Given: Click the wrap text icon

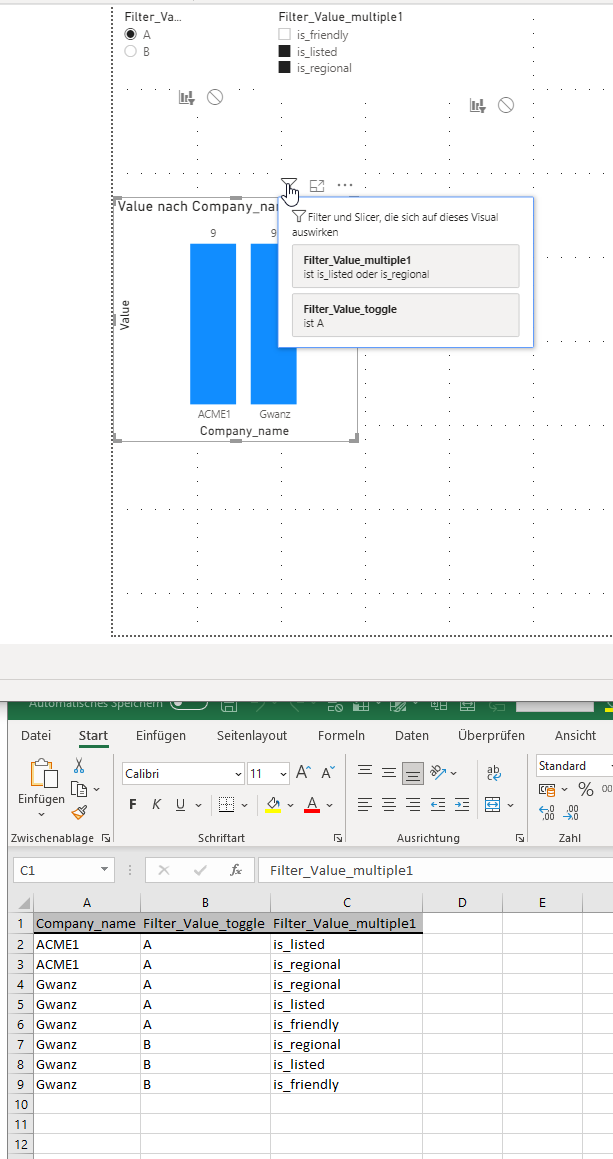Looking at the screenshot, I should point(493,773).
